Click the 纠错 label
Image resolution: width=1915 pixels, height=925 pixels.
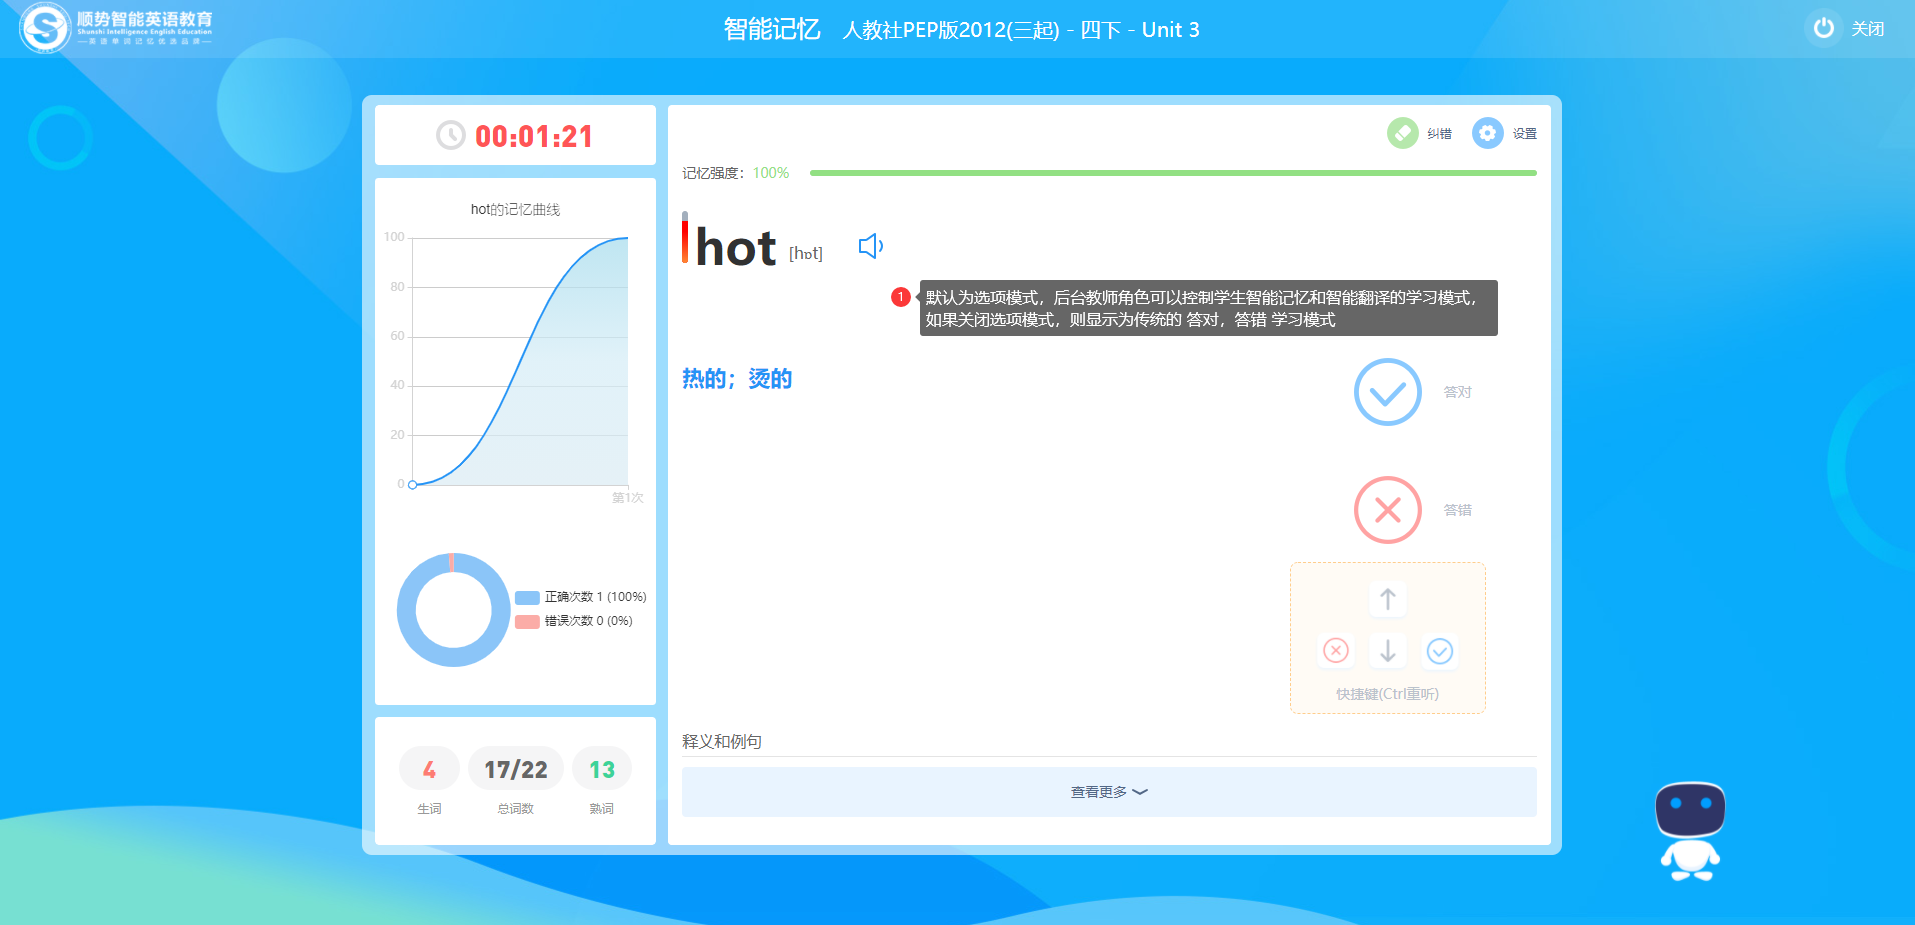pyautogui.click(x=1439, y=134)
